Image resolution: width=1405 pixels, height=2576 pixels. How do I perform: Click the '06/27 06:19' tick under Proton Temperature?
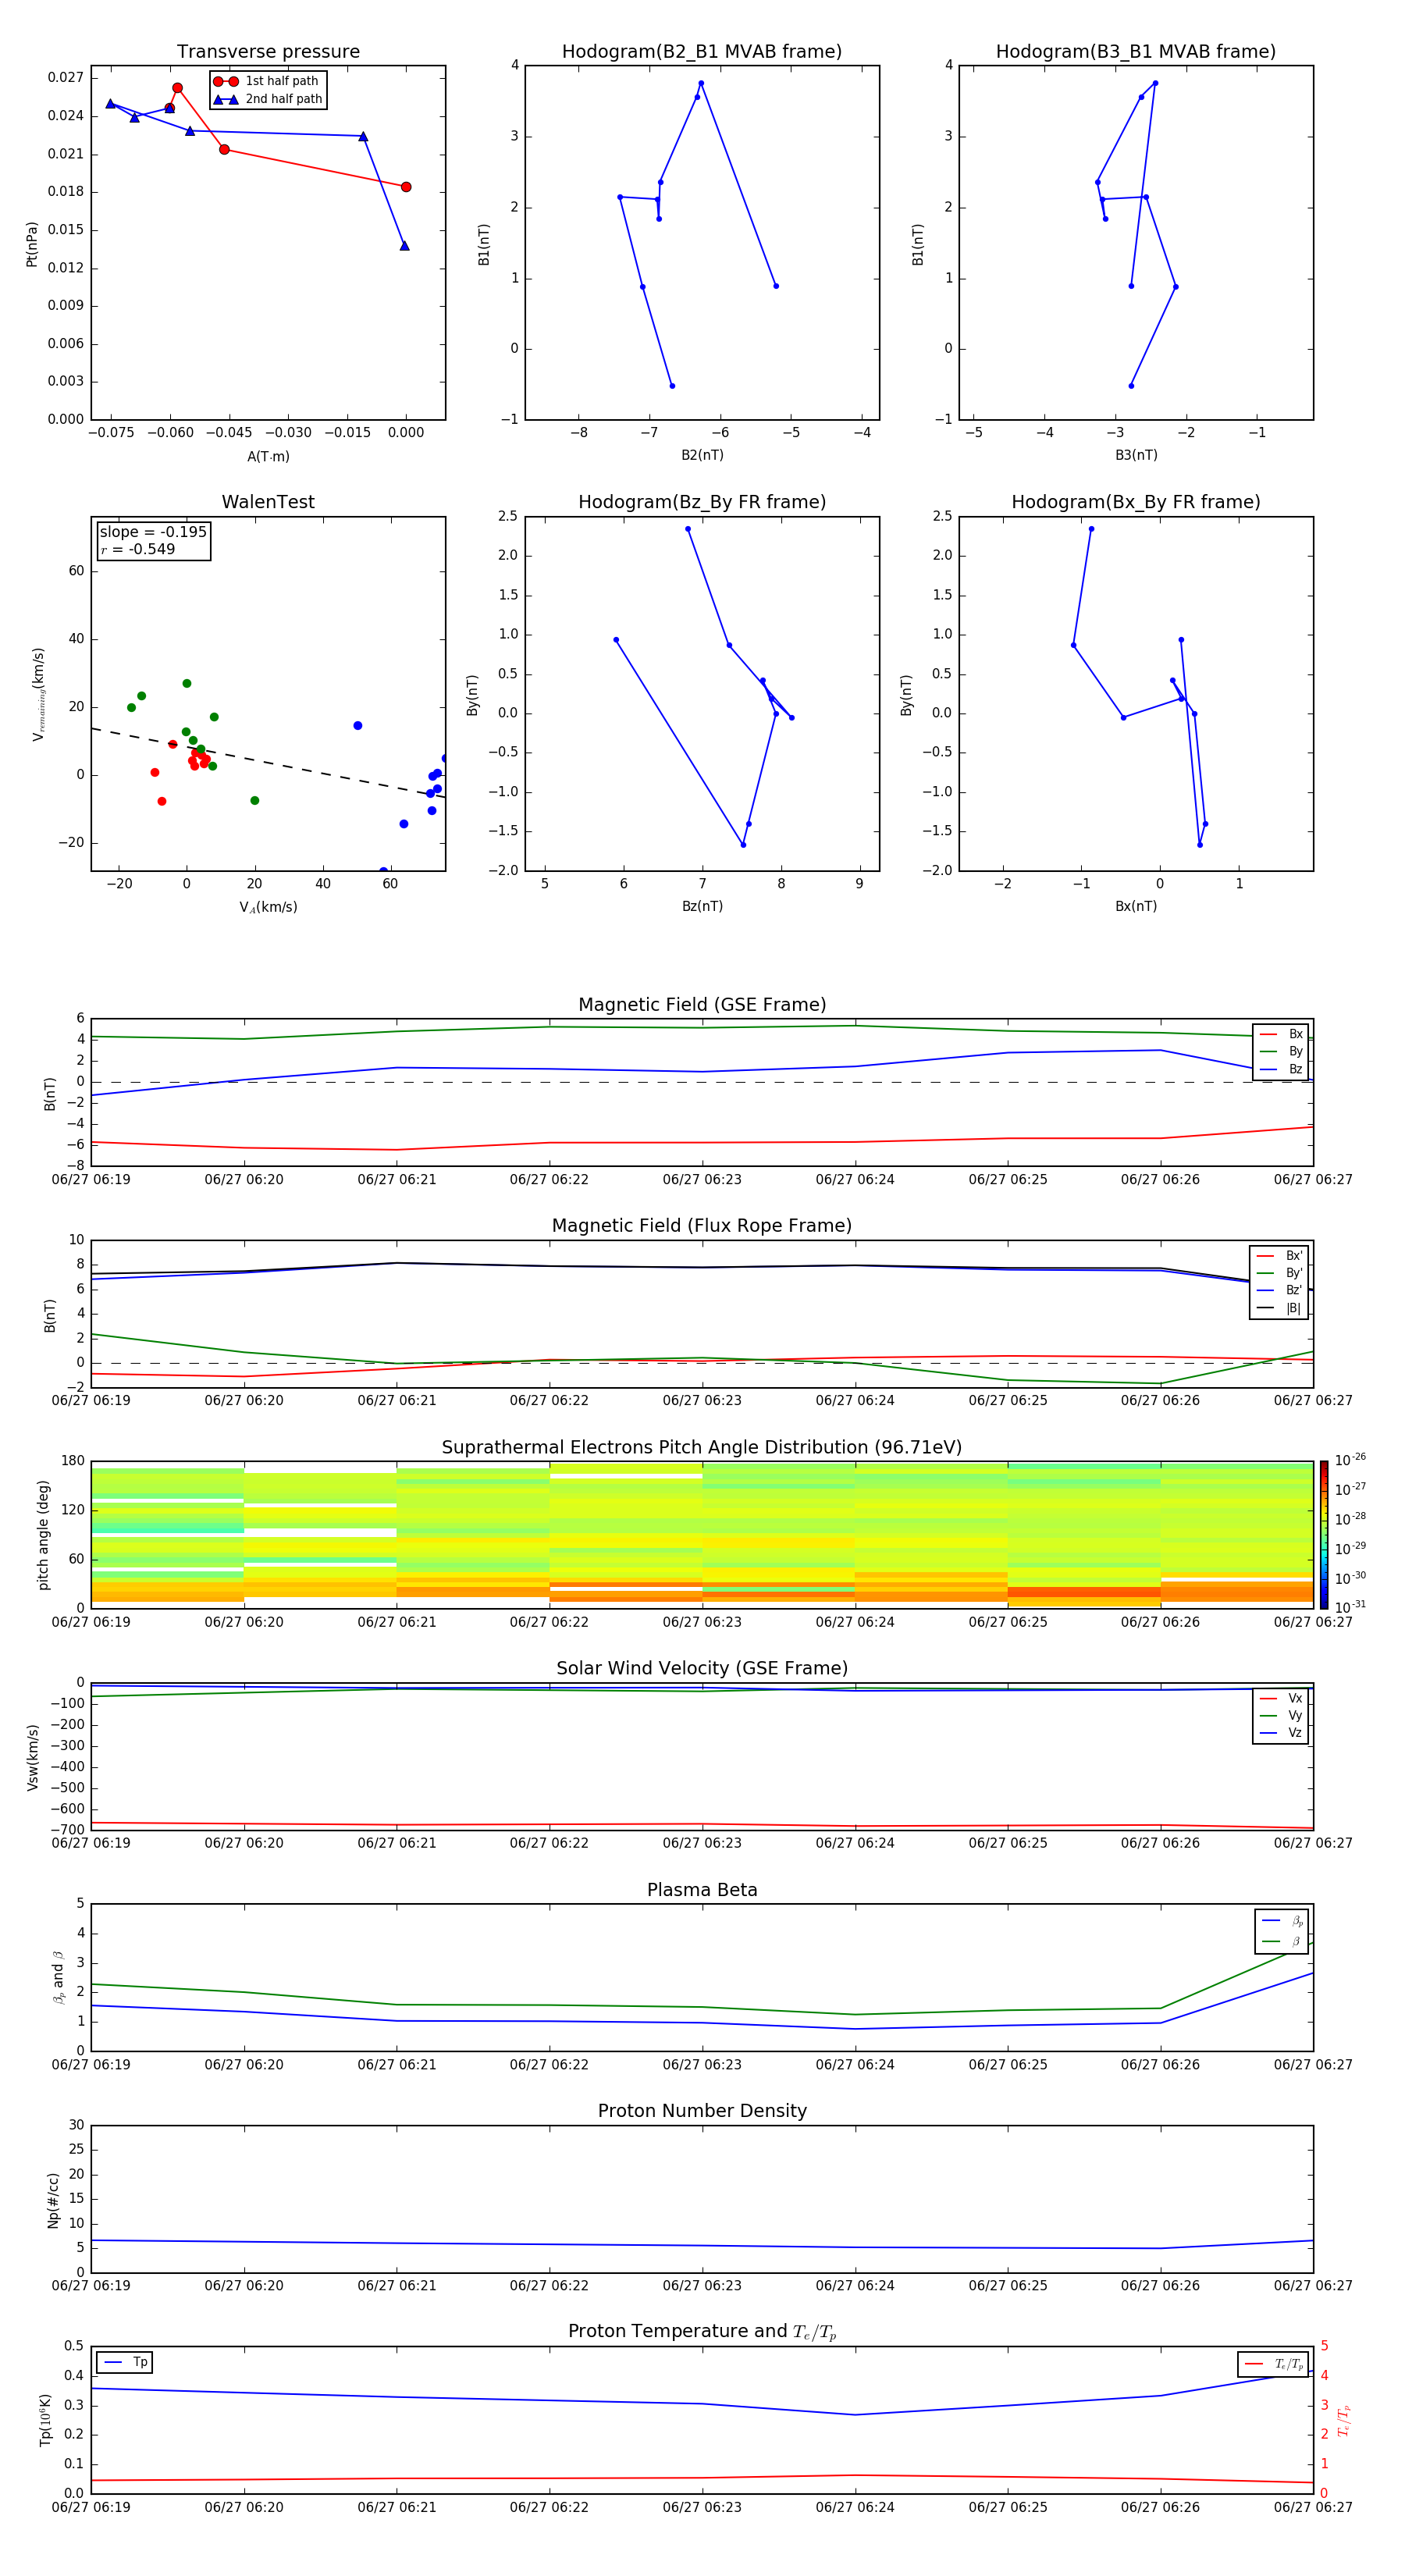(91, 2507)
